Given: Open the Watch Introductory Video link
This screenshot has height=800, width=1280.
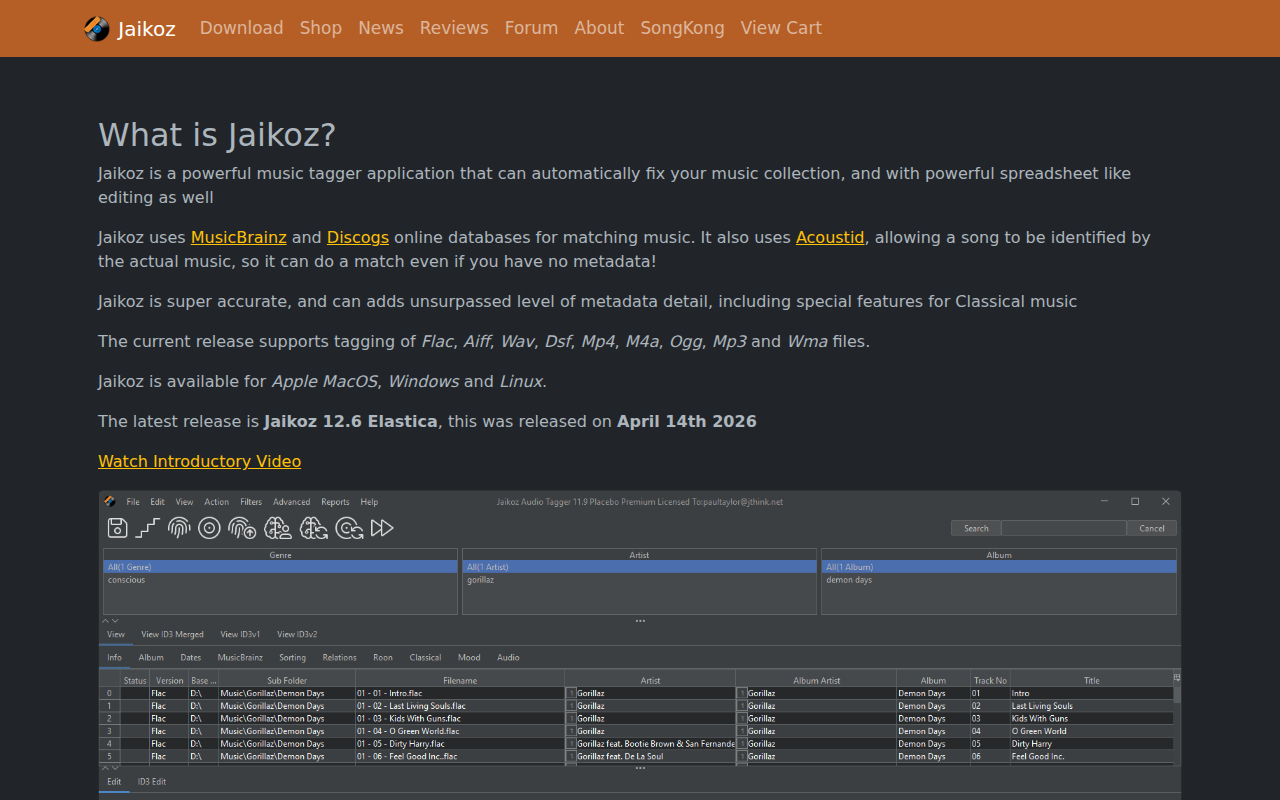Looking at the screenshot, I should pos(199,461).
